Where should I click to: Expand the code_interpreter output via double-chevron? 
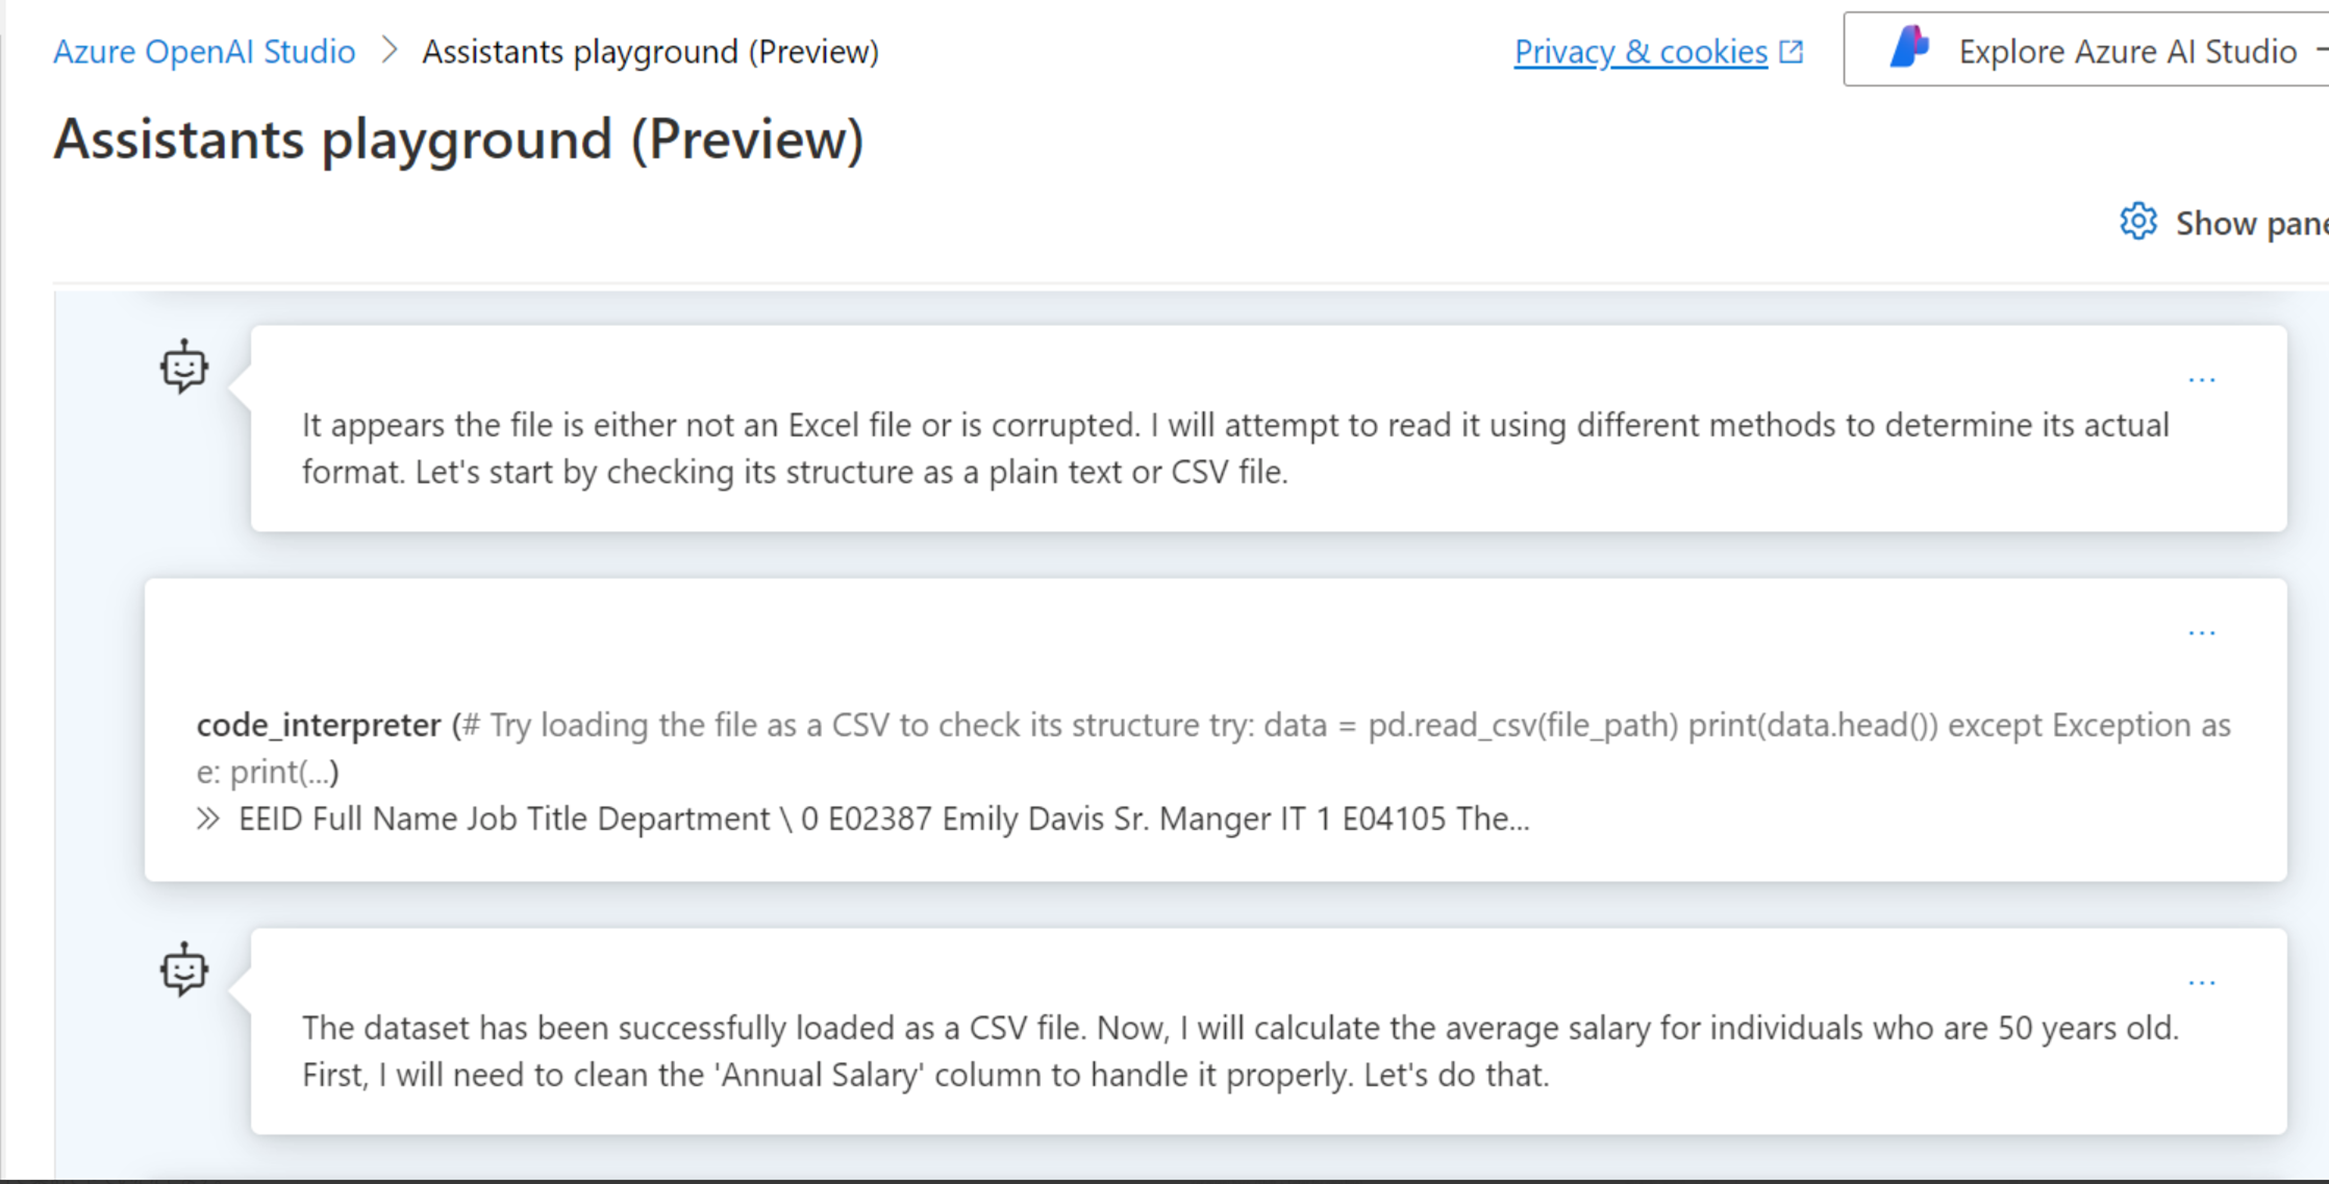[208, 818]
